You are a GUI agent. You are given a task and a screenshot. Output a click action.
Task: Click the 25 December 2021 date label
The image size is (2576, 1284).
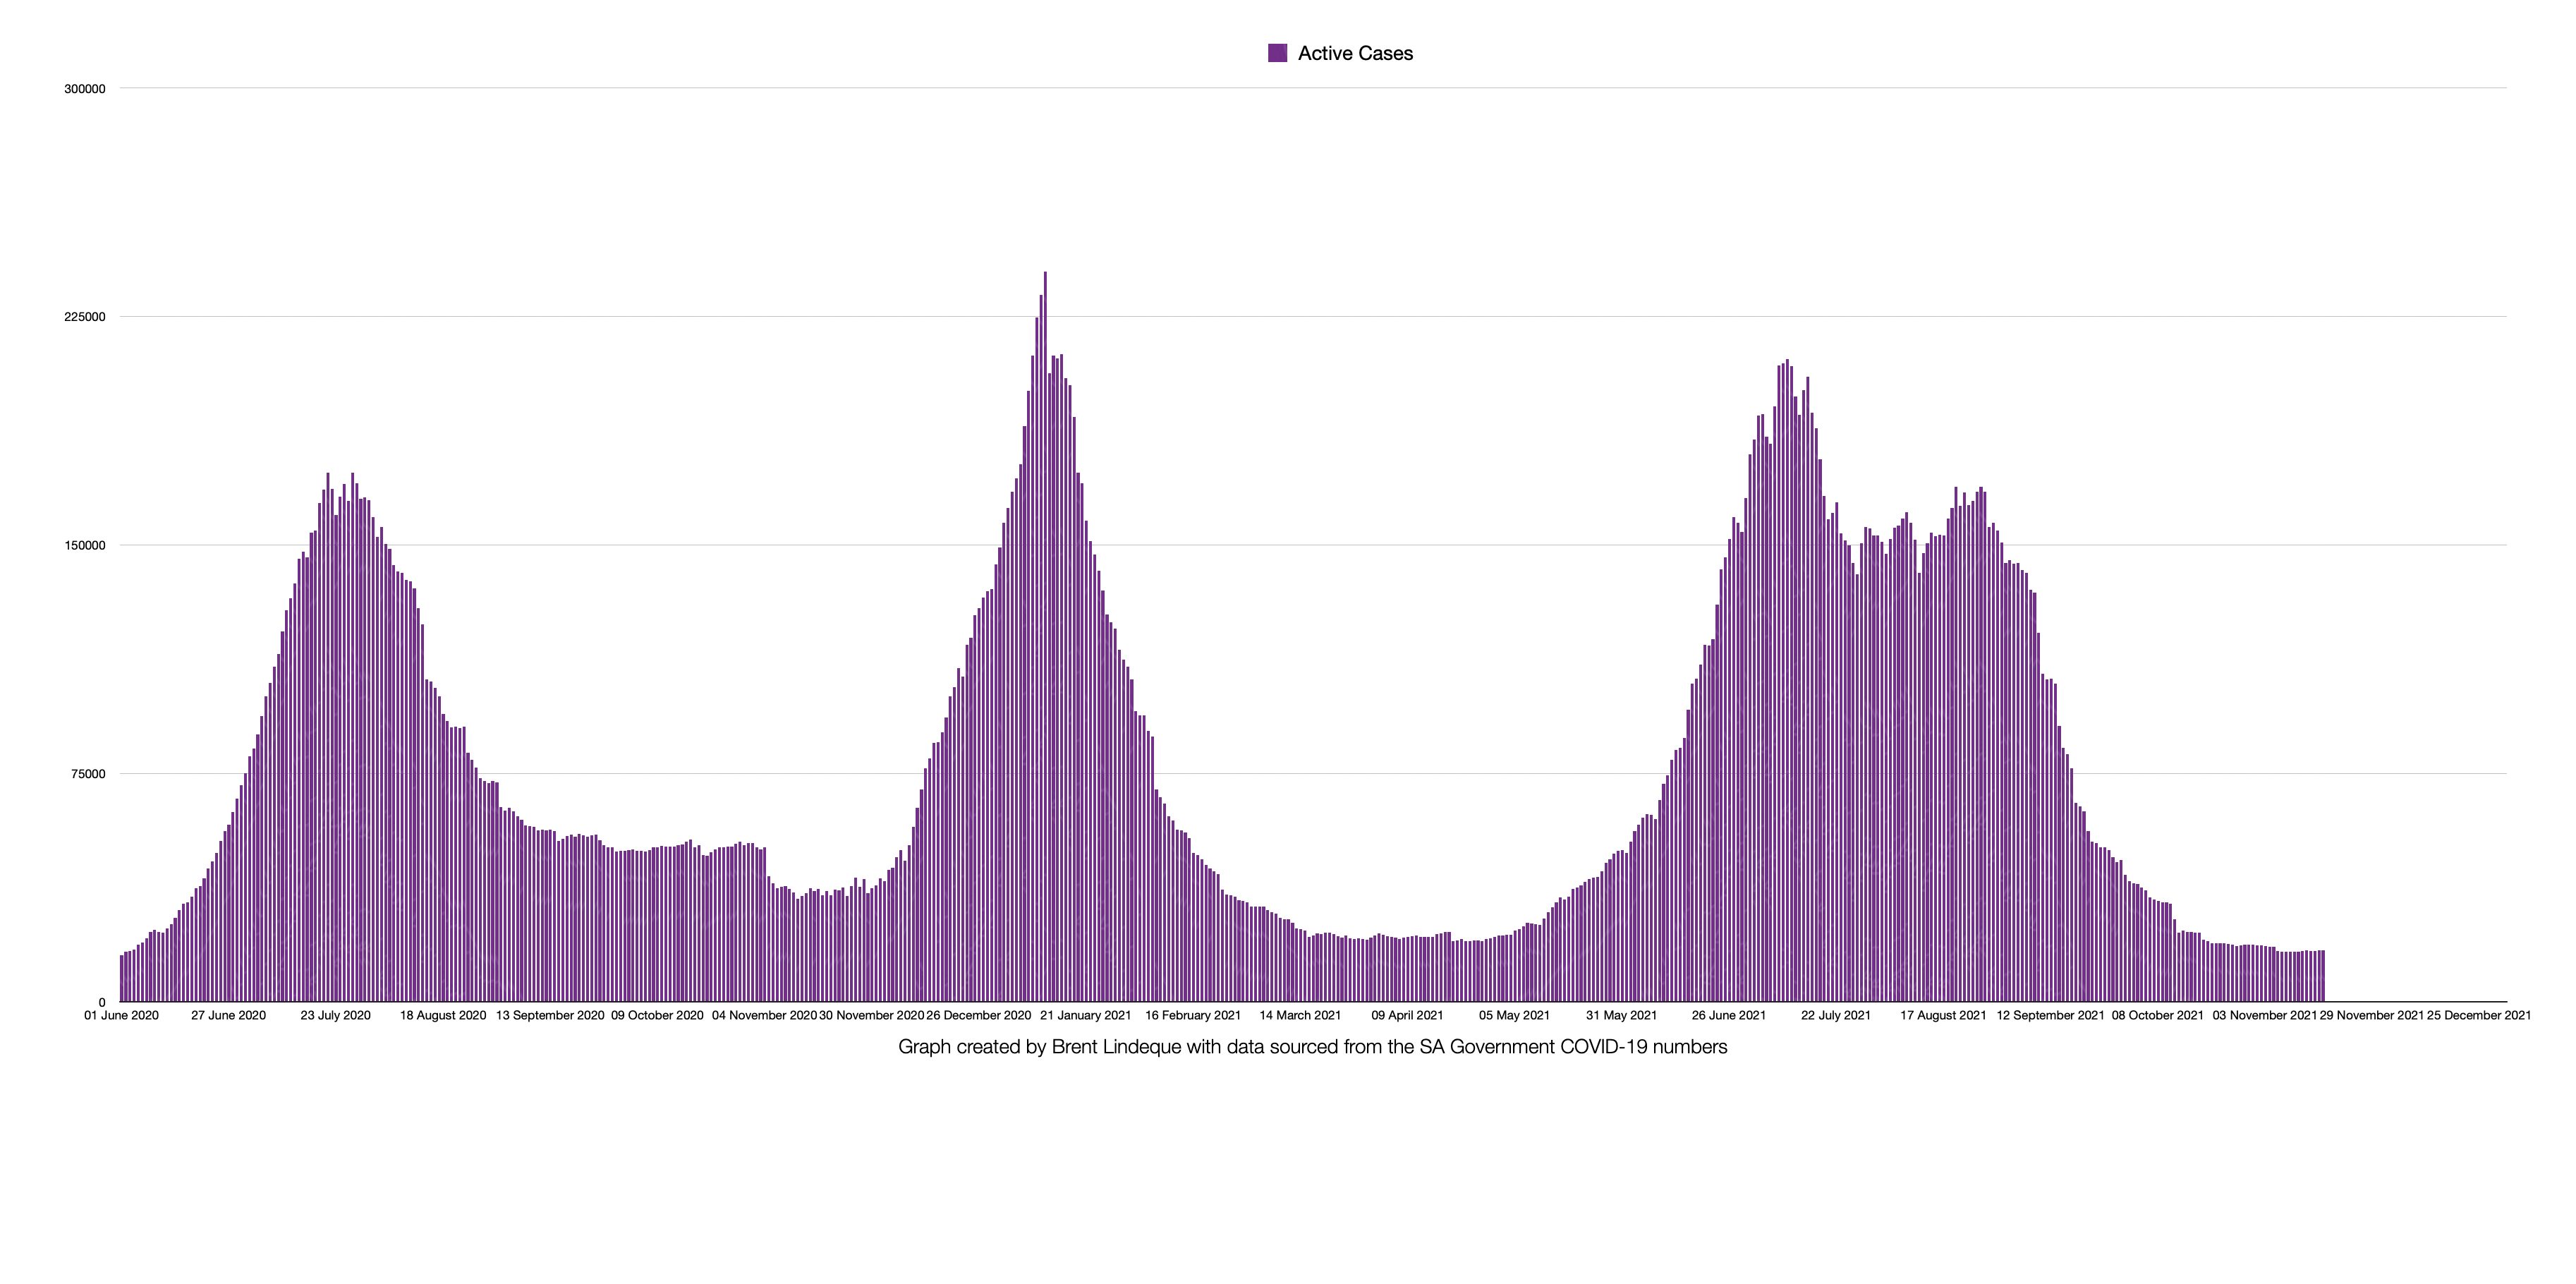(x=2478, y=1015)
